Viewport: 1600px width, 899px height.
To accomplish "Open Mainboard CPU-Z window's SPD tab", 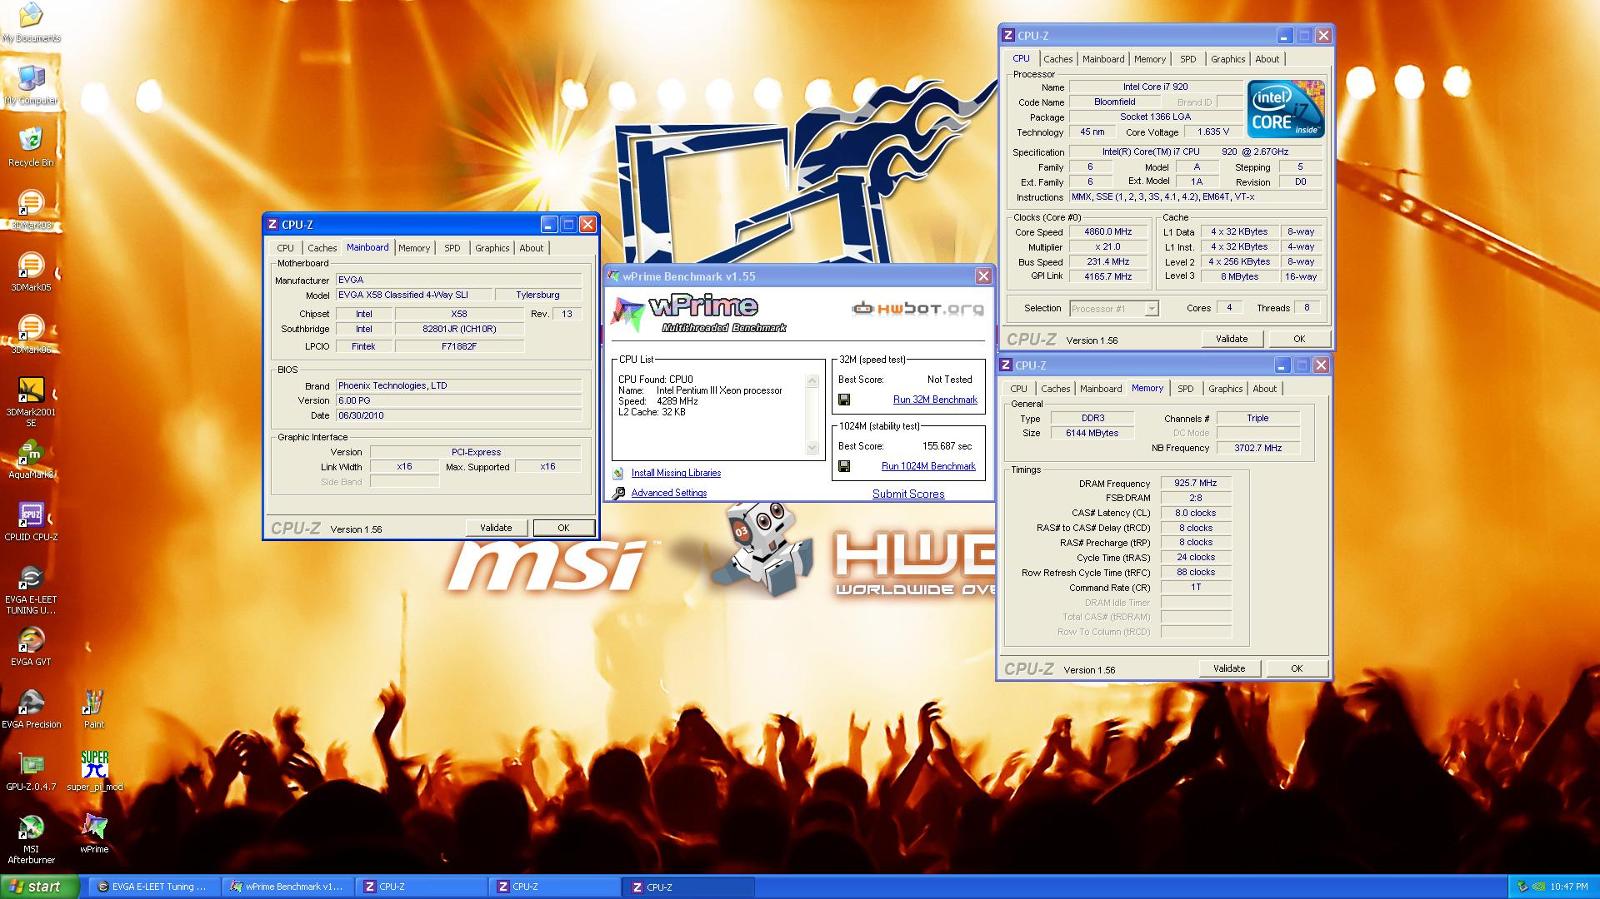I will 452,248.
